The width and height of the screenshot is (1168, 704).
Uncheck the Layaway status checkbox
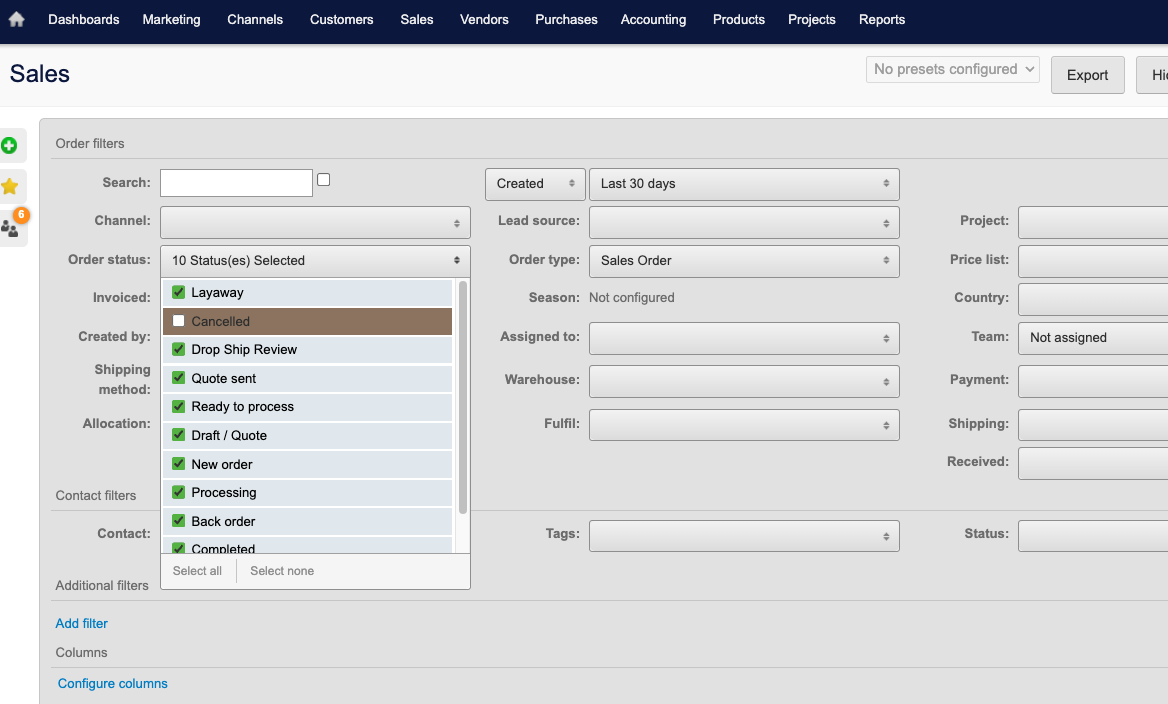180,292
